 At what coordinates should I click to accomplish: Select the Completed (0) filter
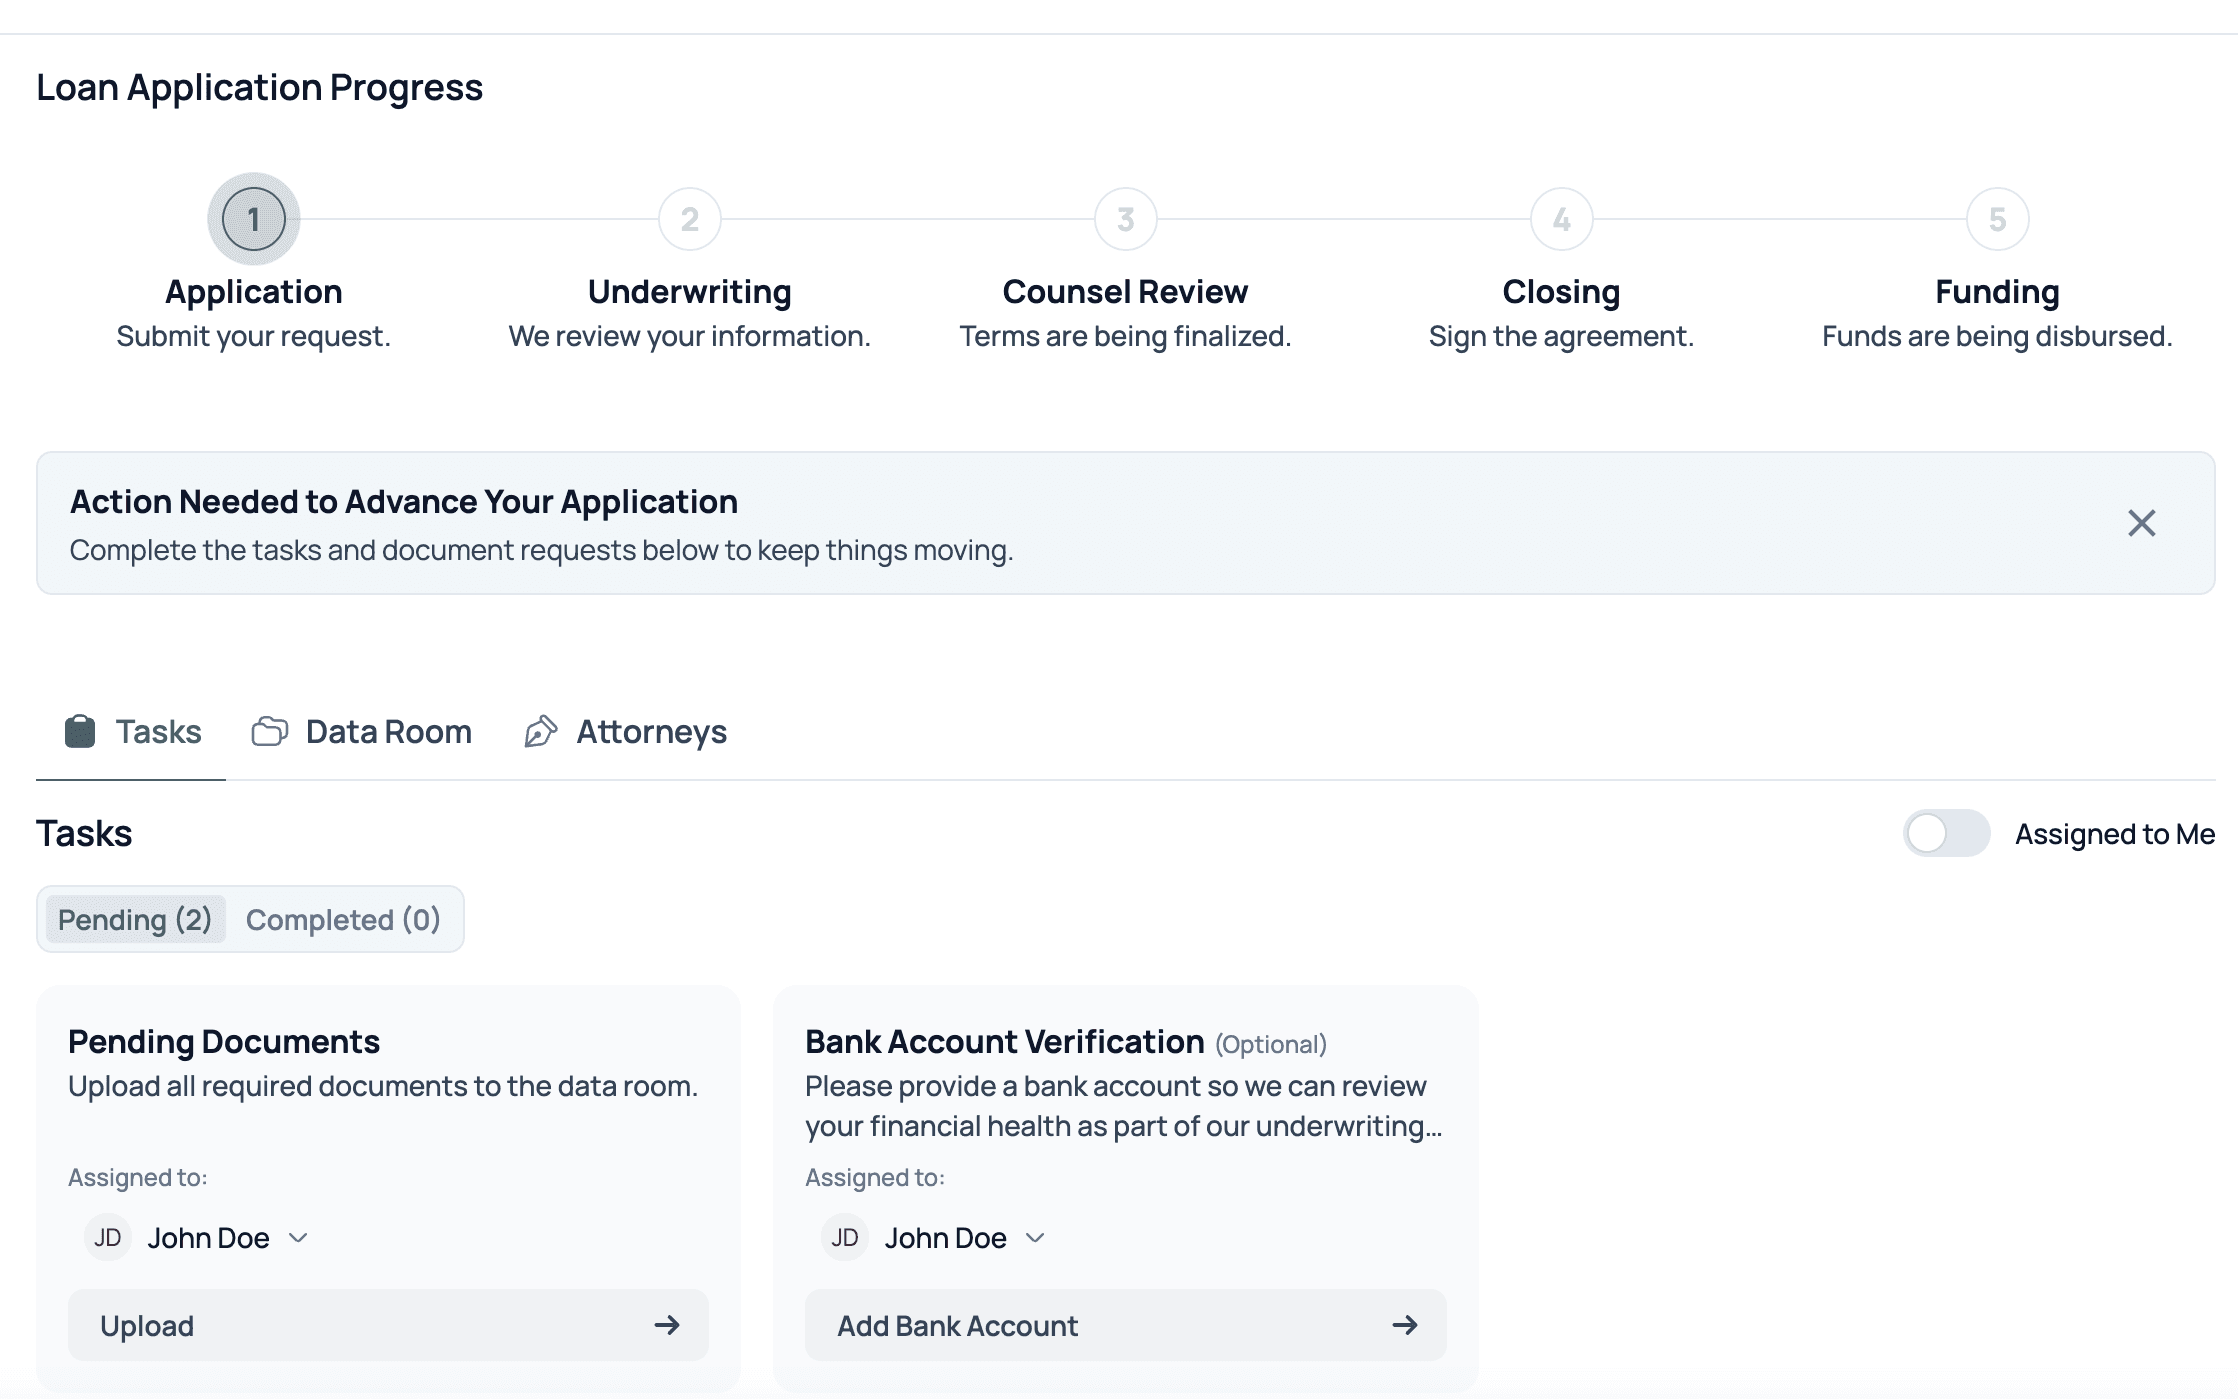coord(343,919)
